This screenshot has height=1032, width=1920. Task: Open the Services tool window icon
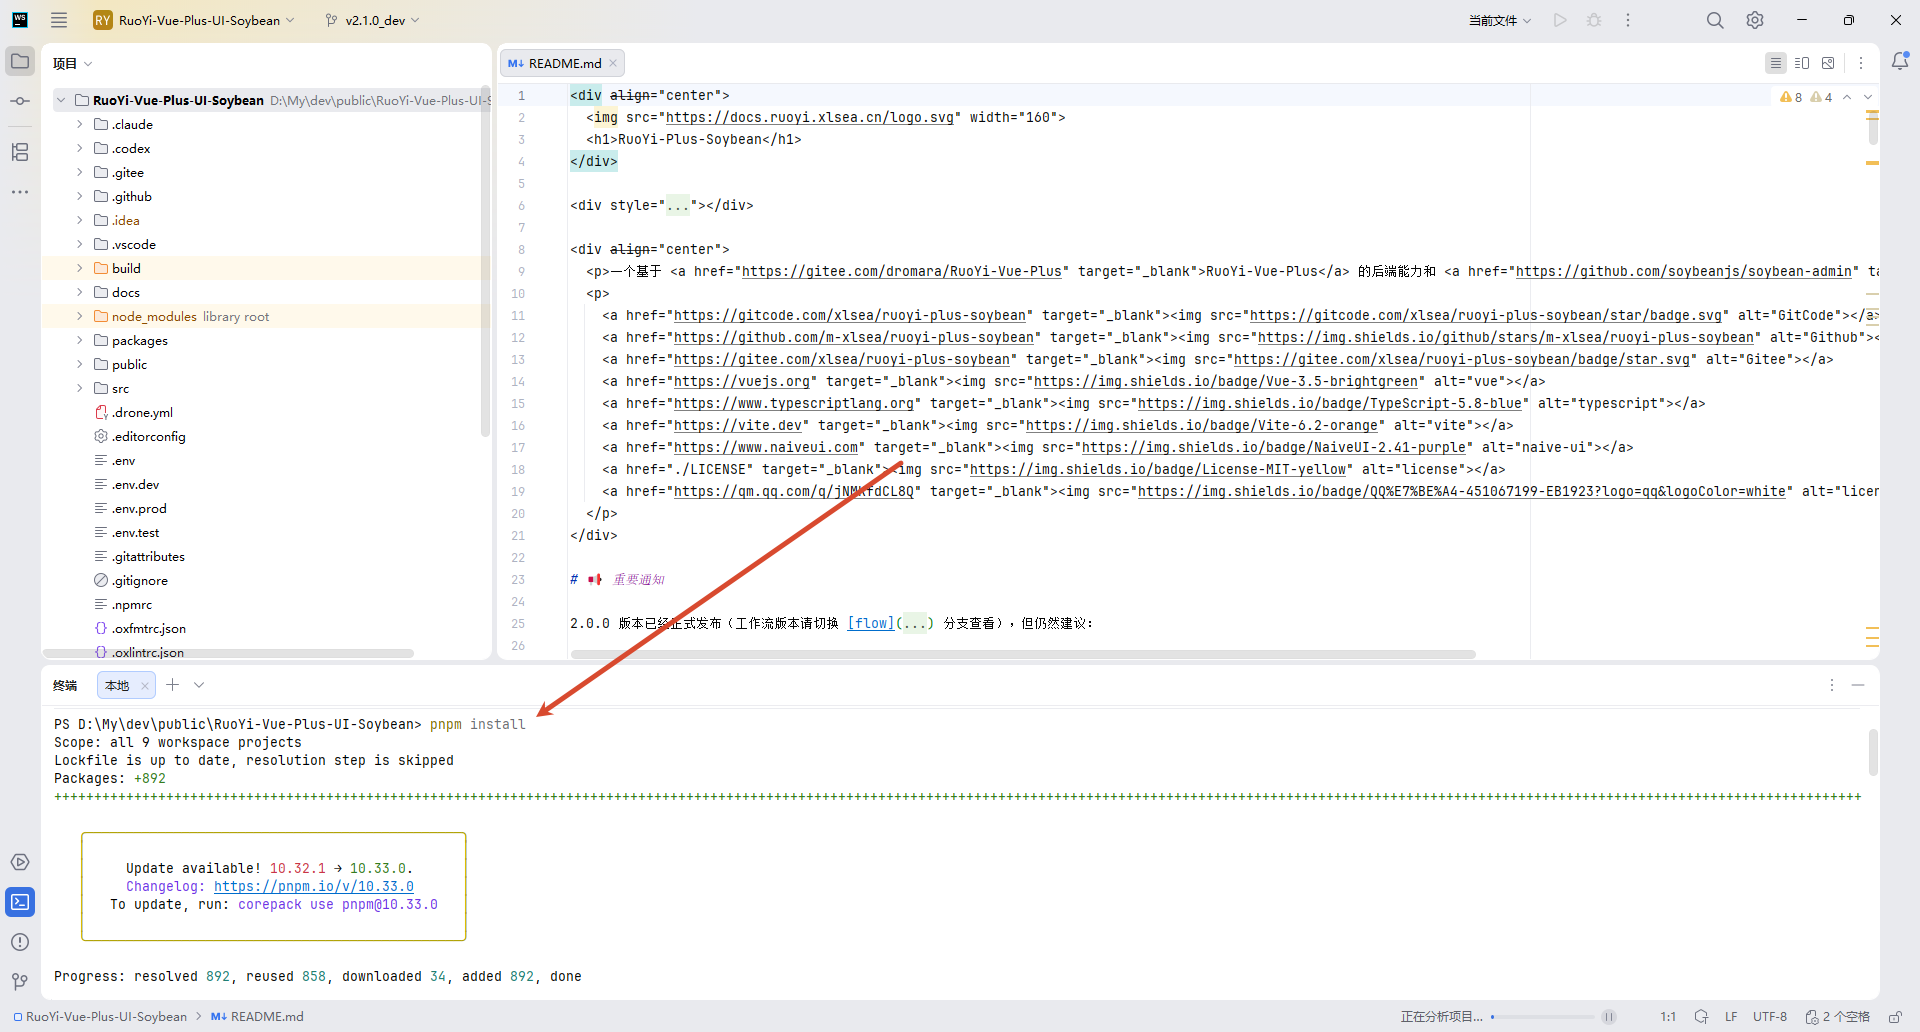(20, 862)
